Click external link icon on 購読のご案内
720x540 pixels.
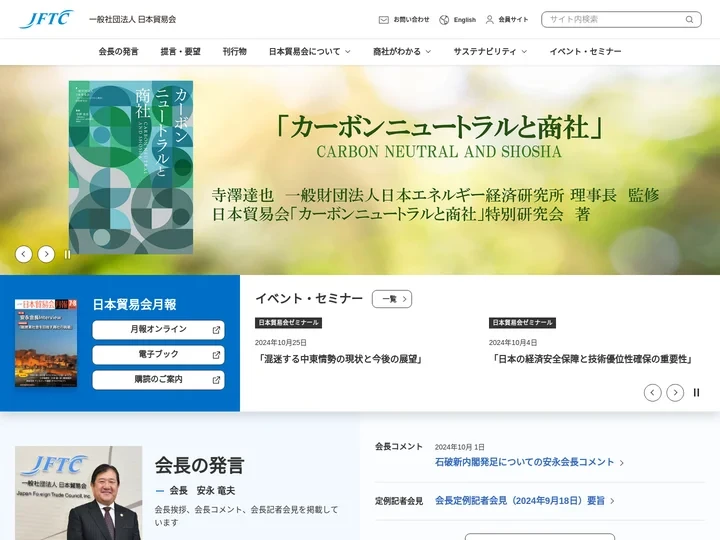(216, 380)
